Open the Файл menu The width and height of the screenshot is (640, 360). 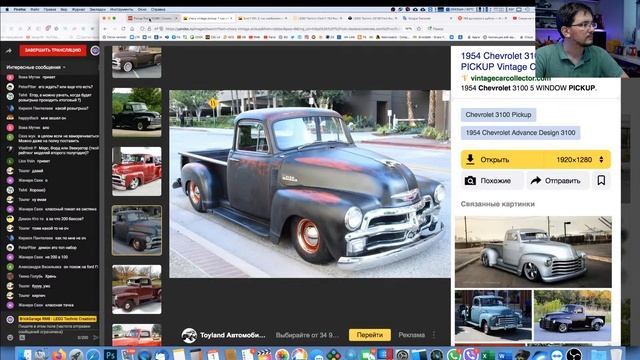35,9
